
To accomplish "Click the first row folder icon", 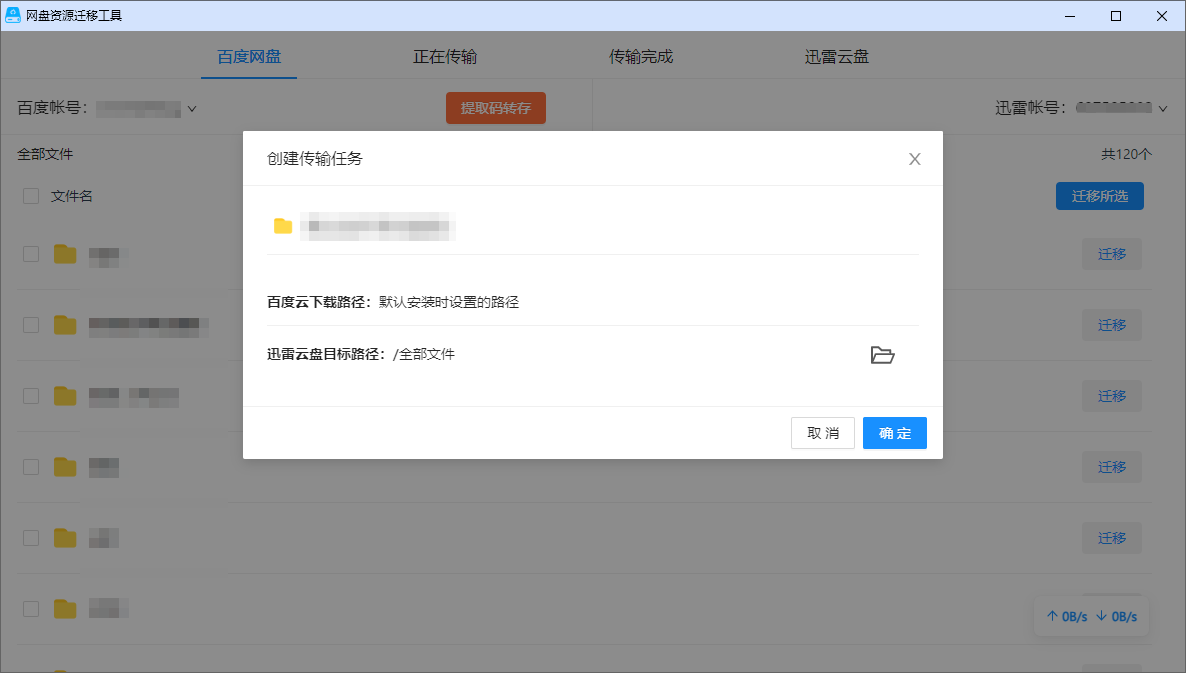I will point(65,254).
